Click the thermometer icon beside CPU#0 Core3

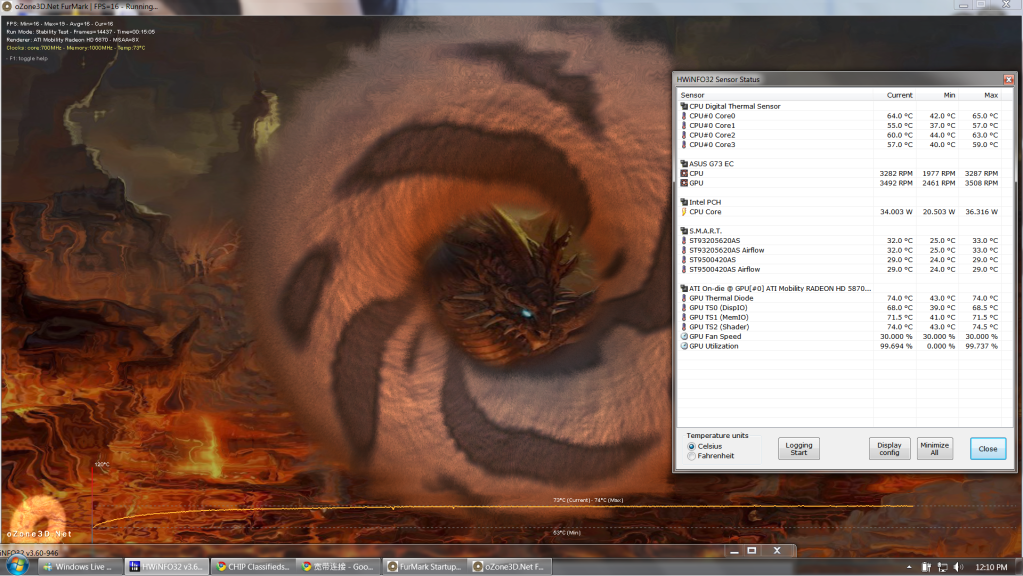[x=684, y=145]
